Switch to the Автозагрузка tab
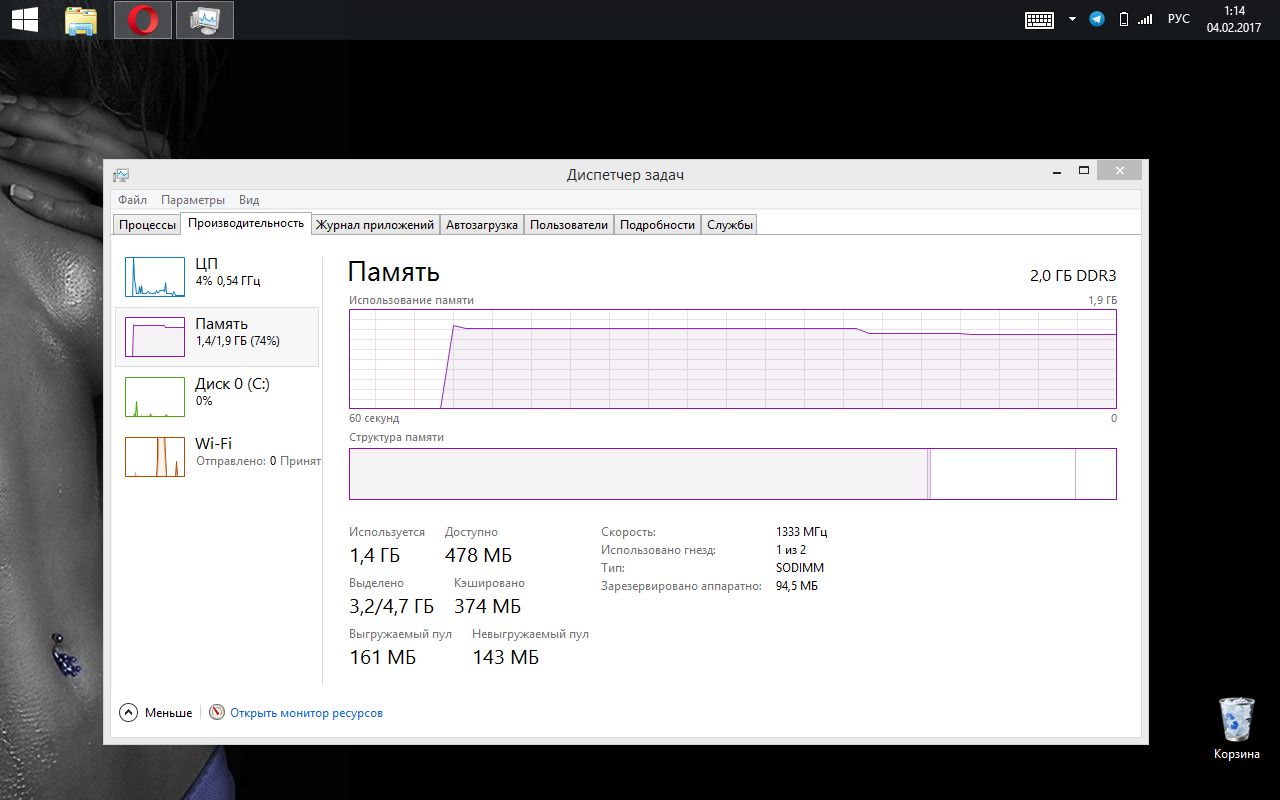The image size is (1280, 800). 482,225
